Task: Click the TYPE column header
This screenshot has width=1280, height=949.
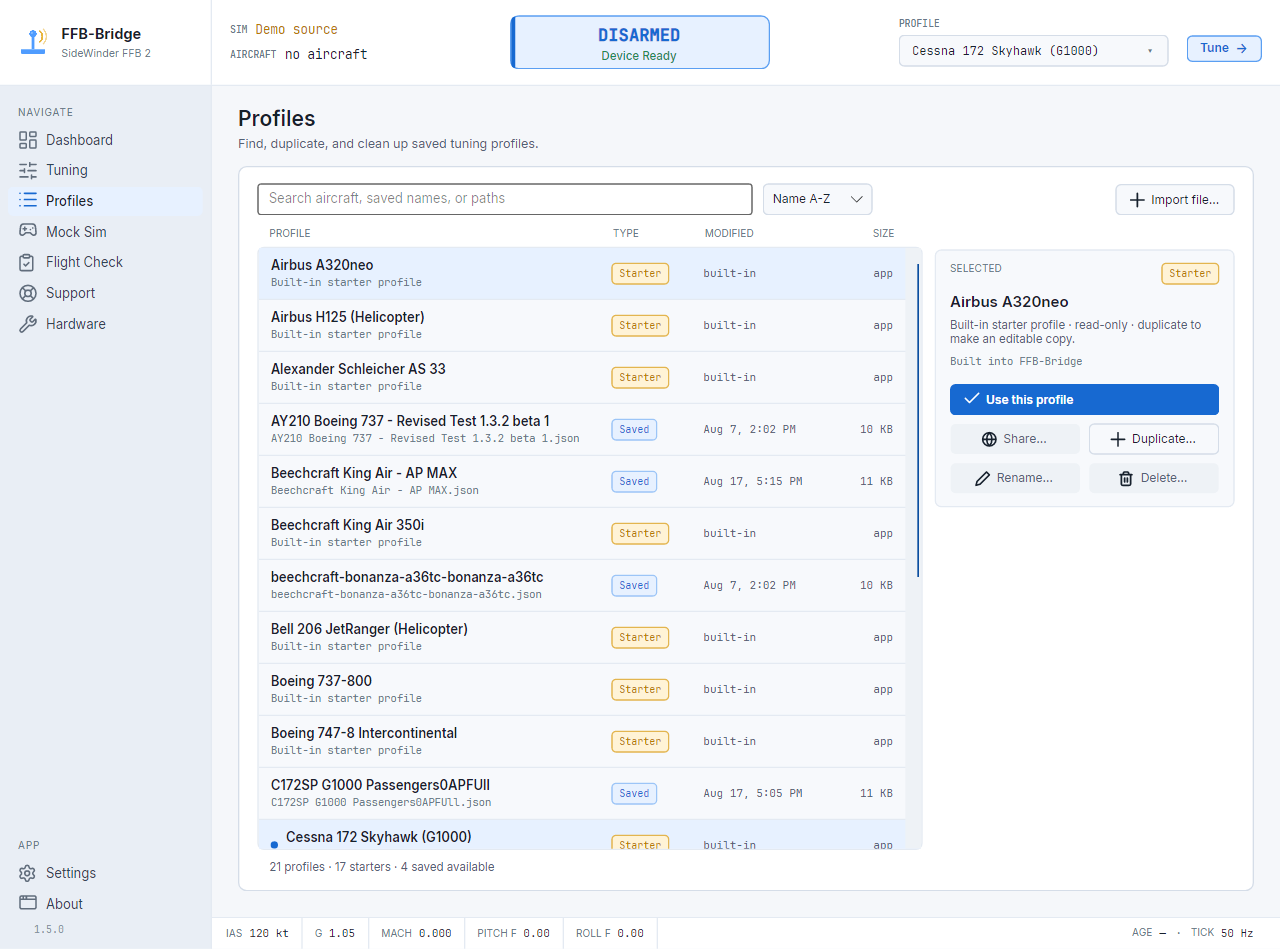Action: 626,234
